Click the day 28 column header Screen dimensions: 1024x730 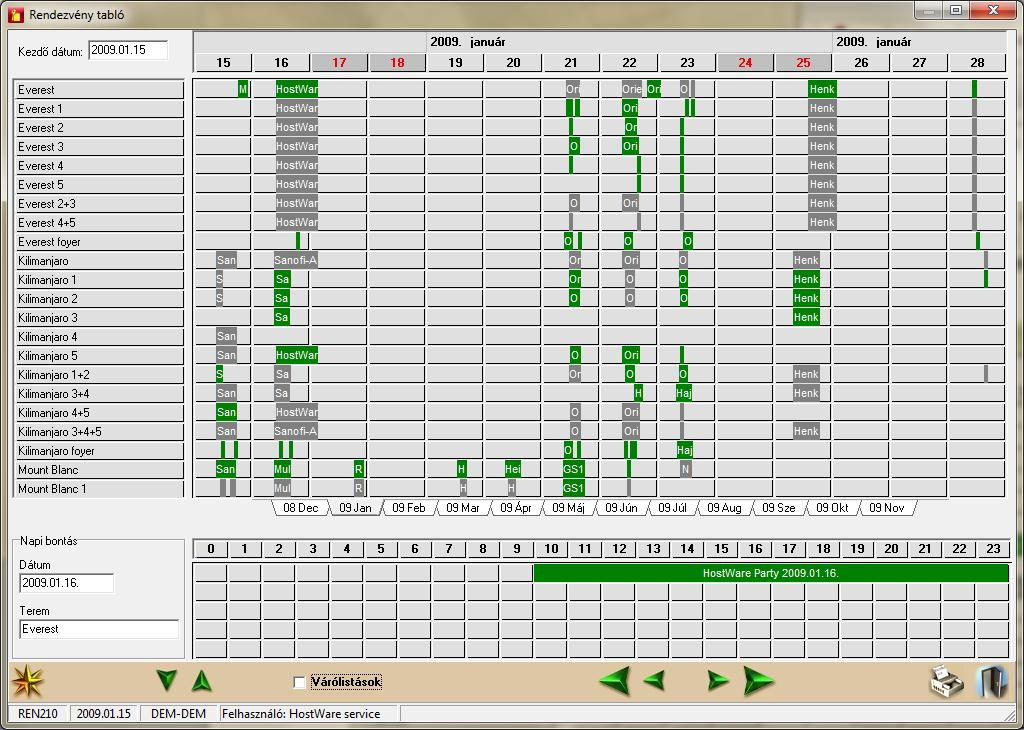(977, 63)
